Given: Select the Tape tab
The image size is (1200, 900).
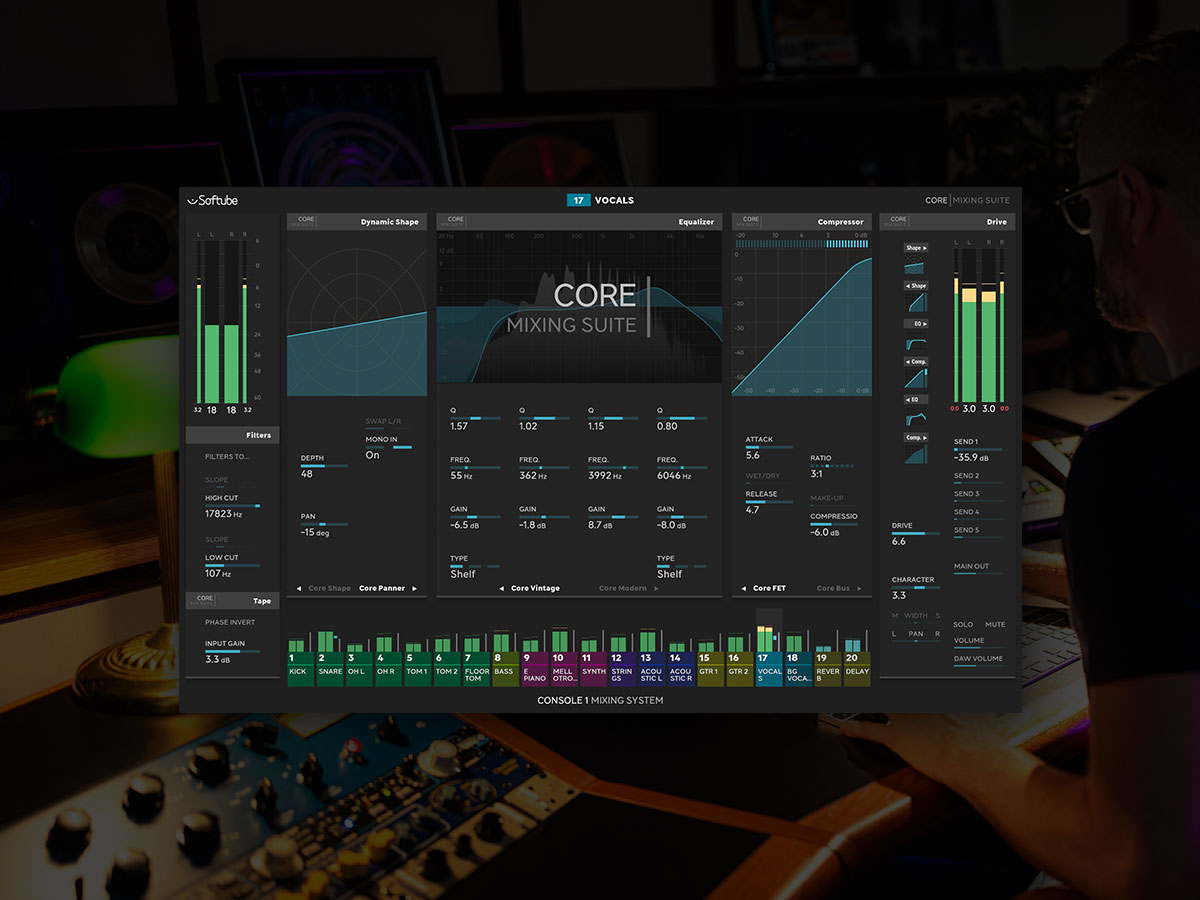Looking at the screenshot, I should click(261, 600).
